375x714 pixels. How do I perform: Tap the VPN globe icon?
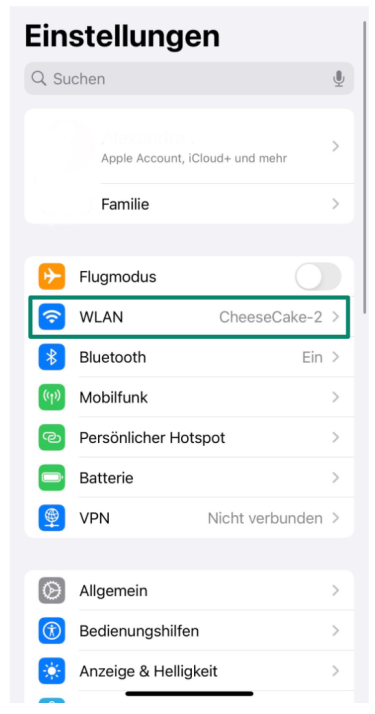point(51,518)
